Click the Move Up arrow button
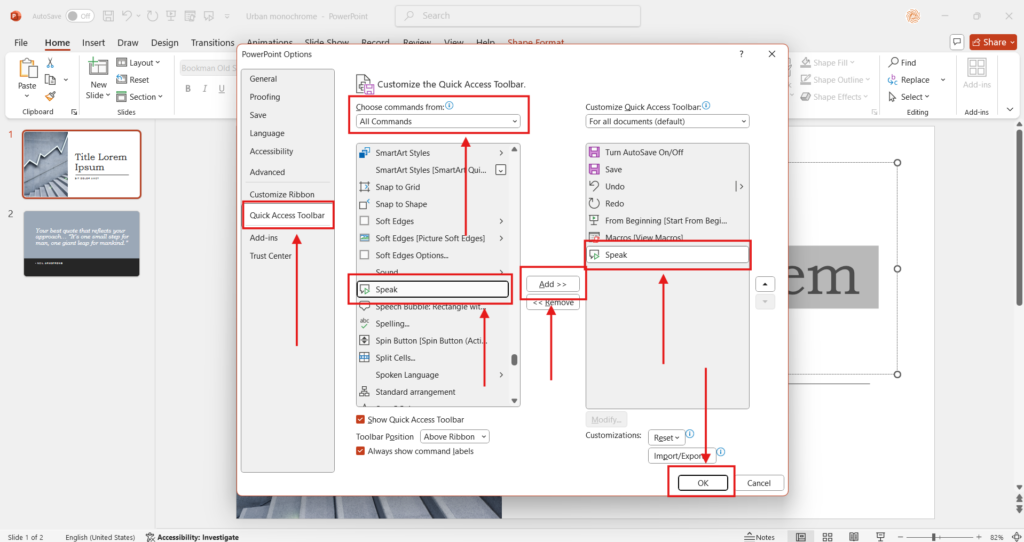Screen dimensions: 1024x542 764,284
